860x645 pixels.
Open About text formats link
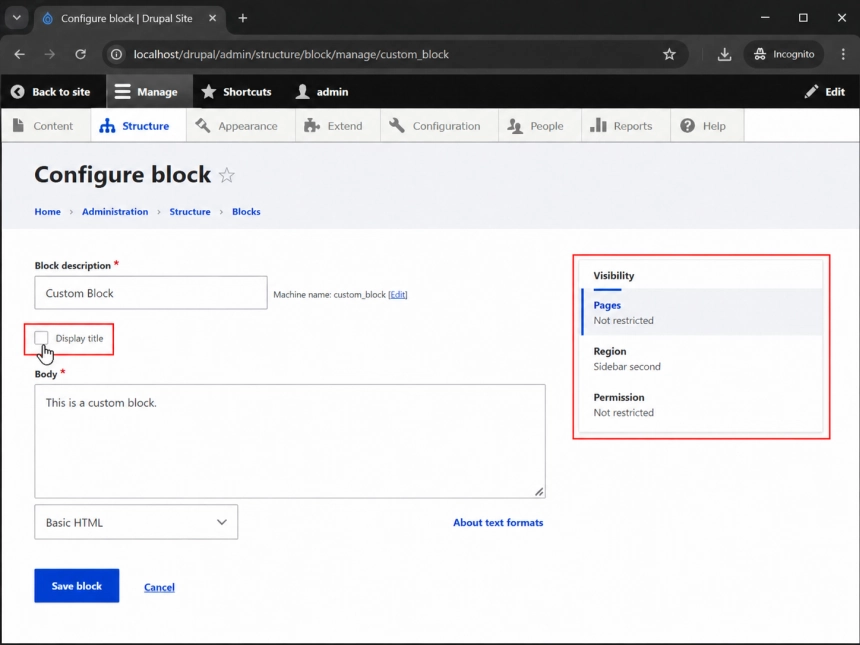coord(498,522)
